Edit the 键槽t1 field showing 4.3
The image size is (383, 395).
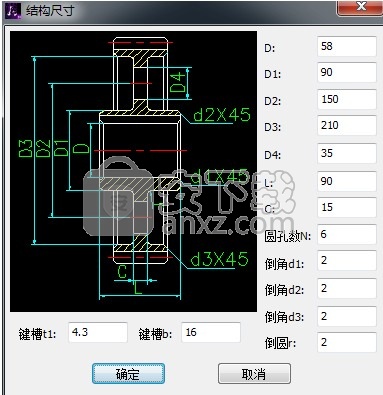tap(98, 332)
